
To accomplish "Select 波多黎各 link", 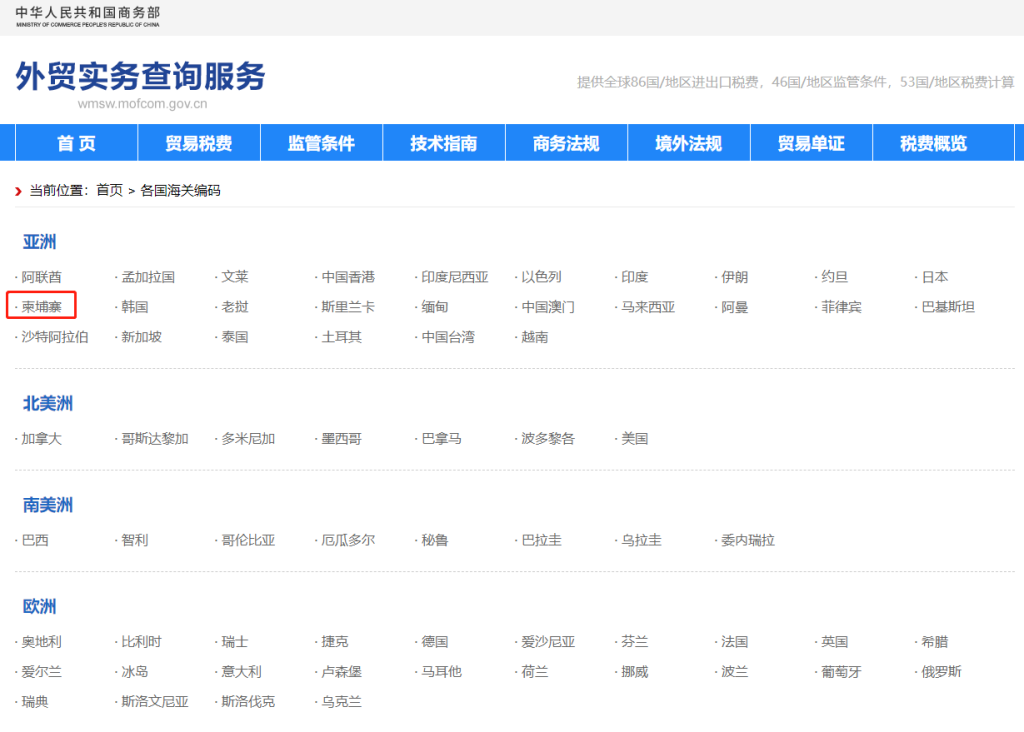I will [x=548, y=439].
